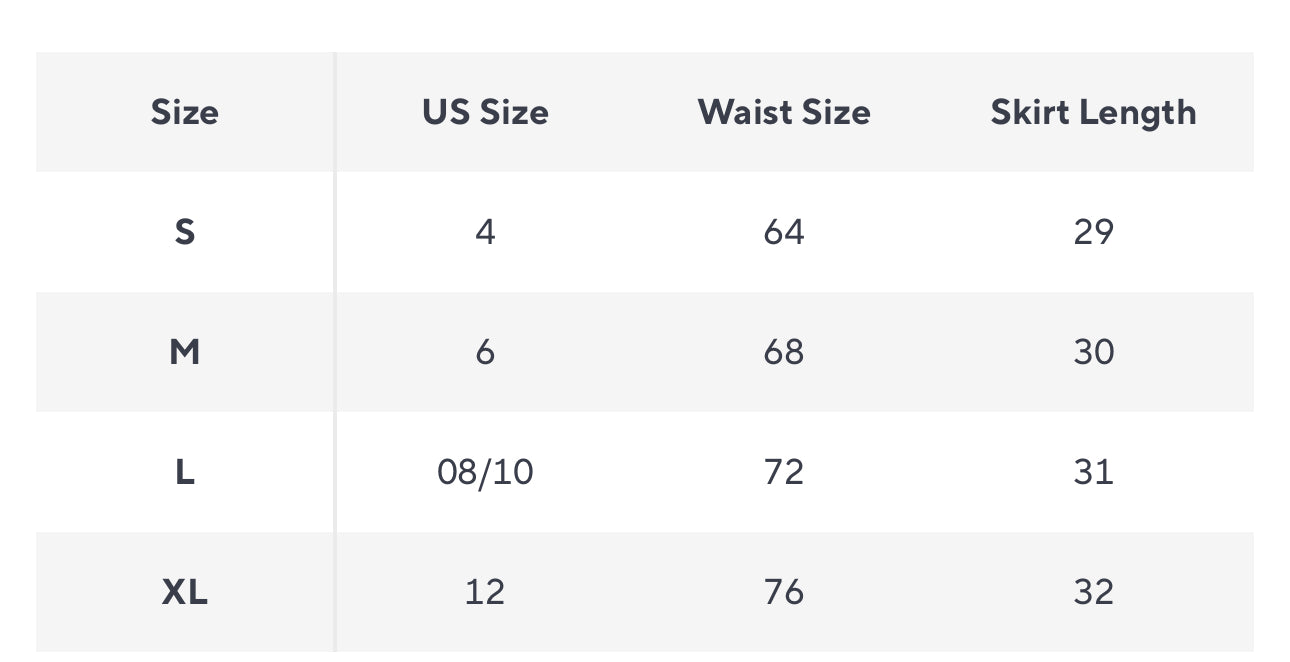Click skirt length value 30
Image resolution: width=1290 pixels, height=662 pixels.
coord(1093,352)
